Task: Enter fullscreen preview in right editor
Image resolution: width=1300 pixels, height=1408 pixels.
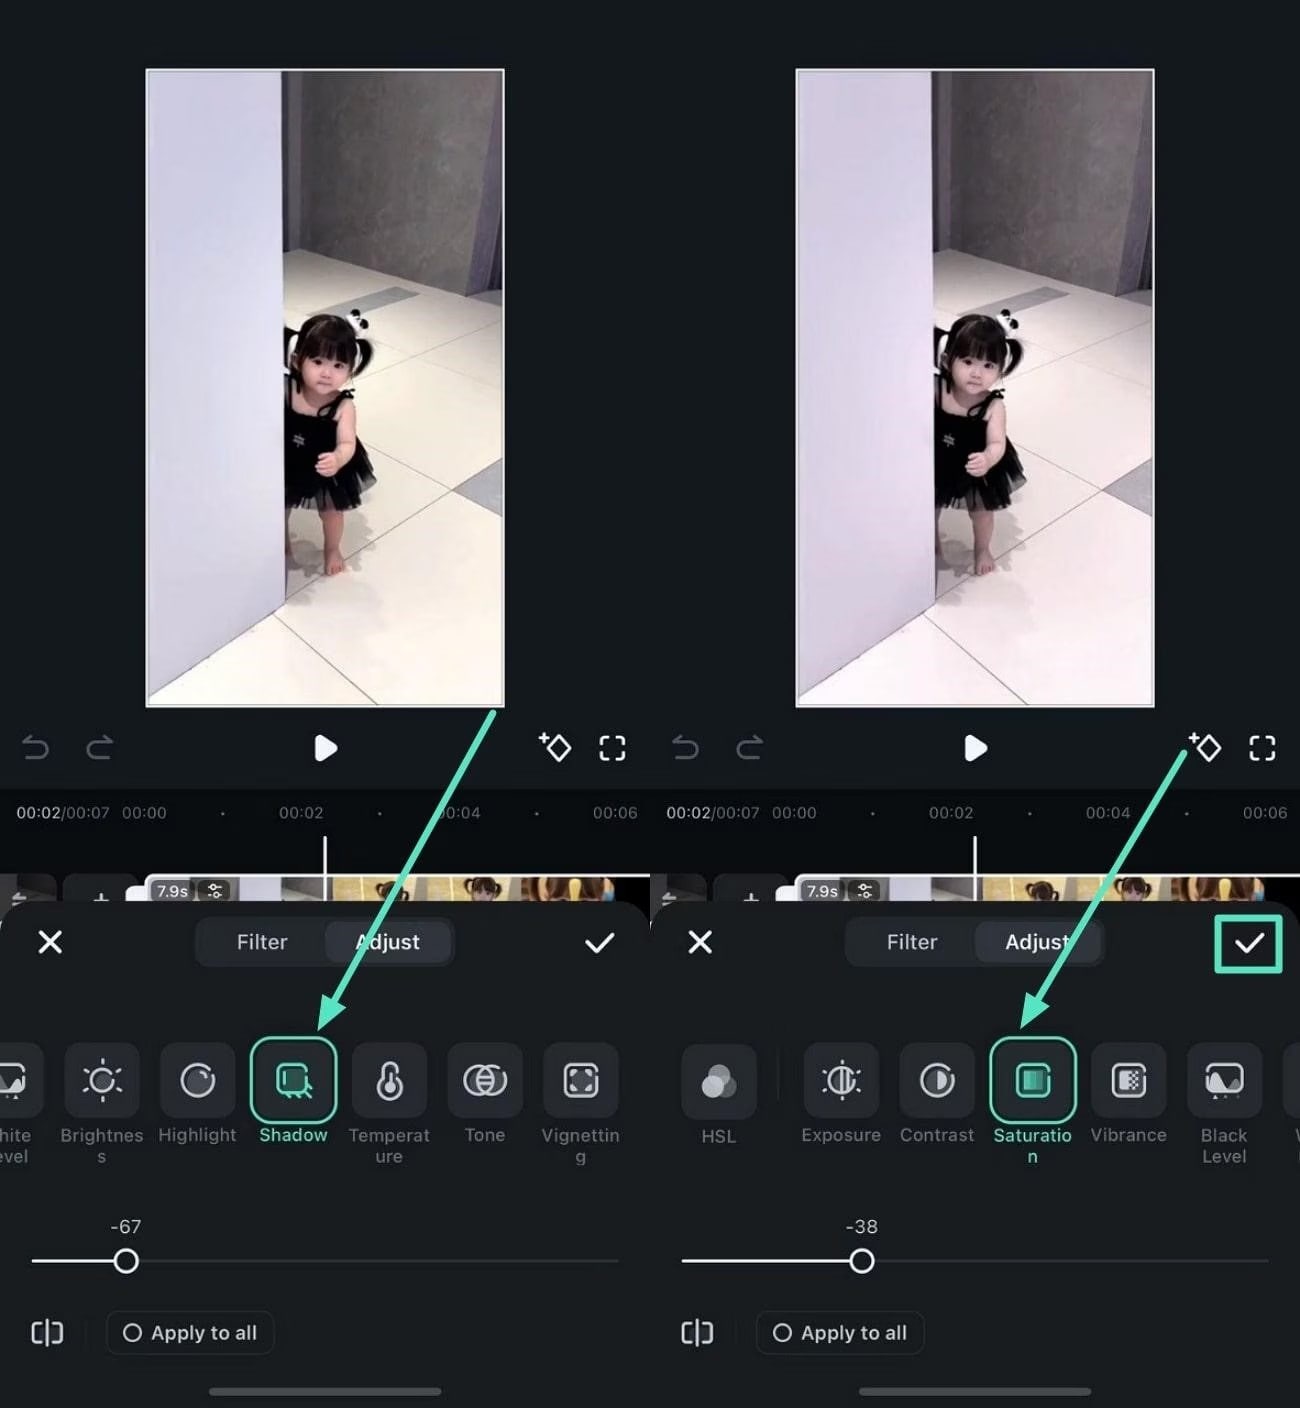Action: pos(1262,748)
